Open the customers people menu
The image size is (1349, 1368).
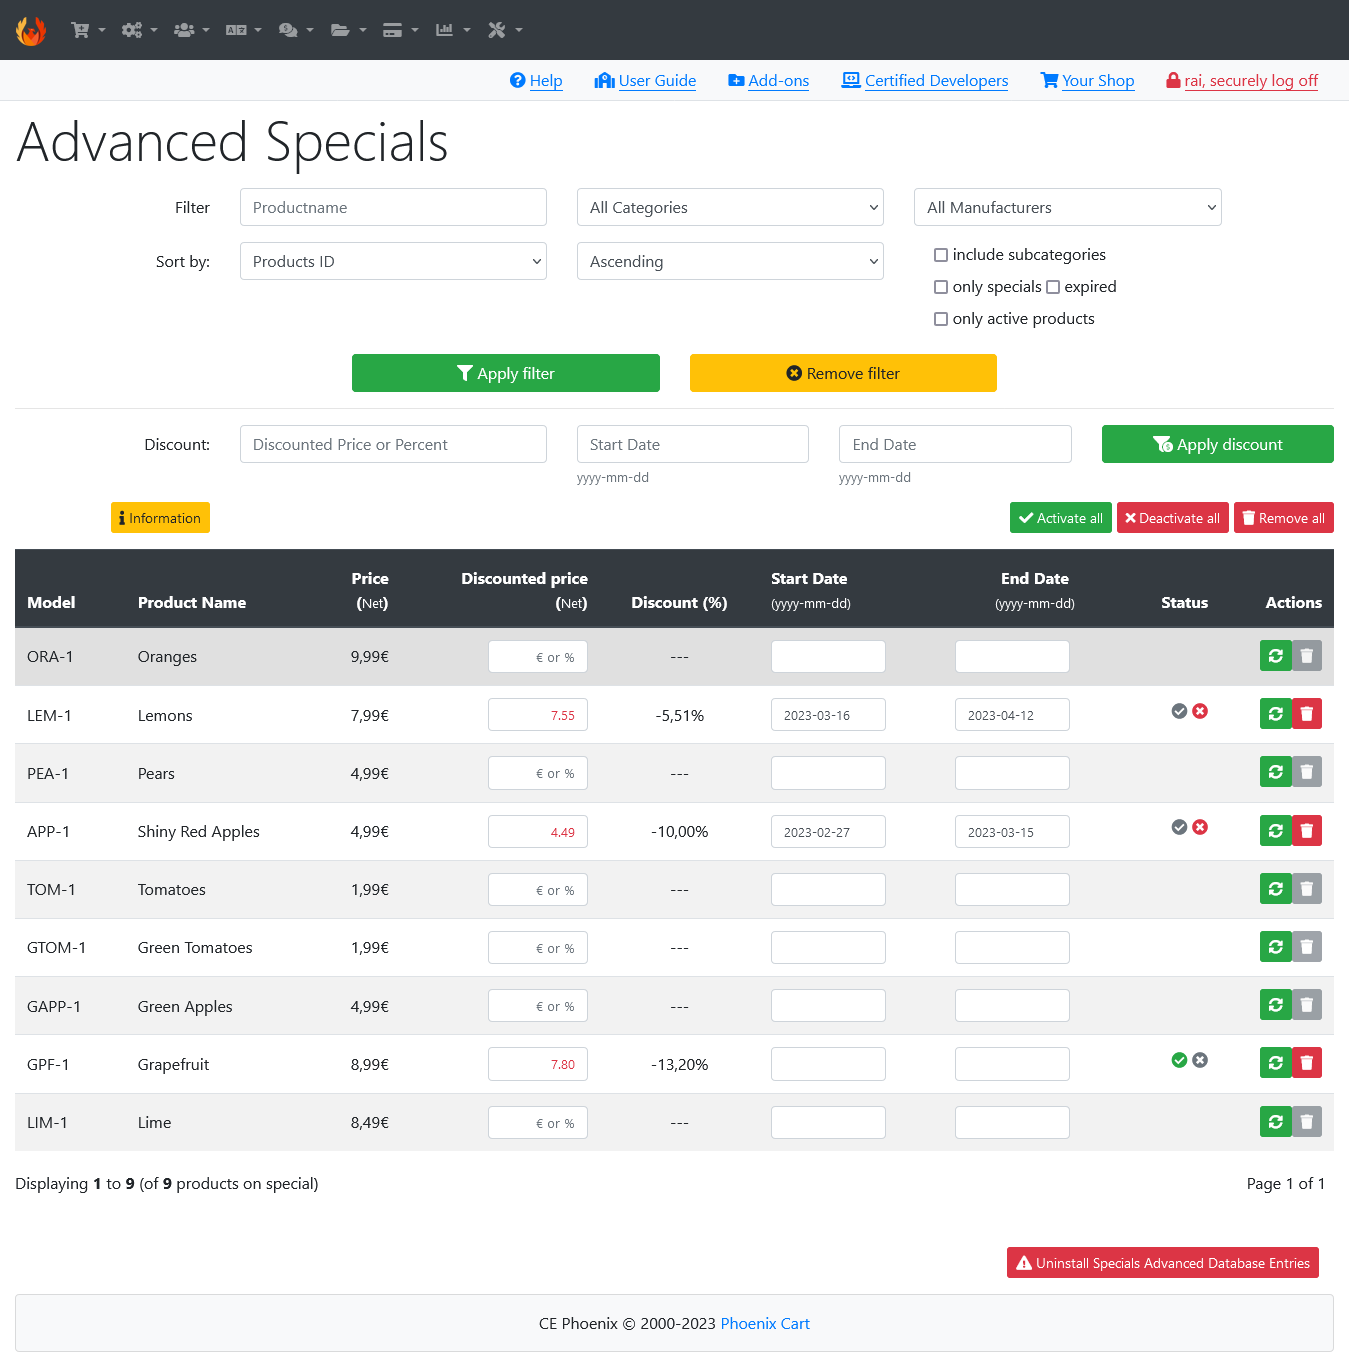pyautogui.click(x=192, y=30)
